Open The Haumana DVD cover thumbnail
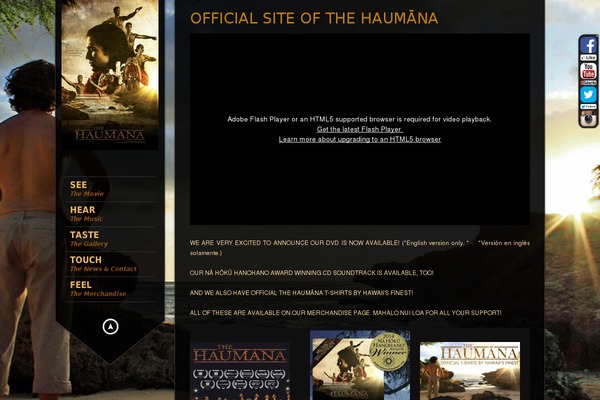Screen dimensions: 600x400 coord(240,371)
